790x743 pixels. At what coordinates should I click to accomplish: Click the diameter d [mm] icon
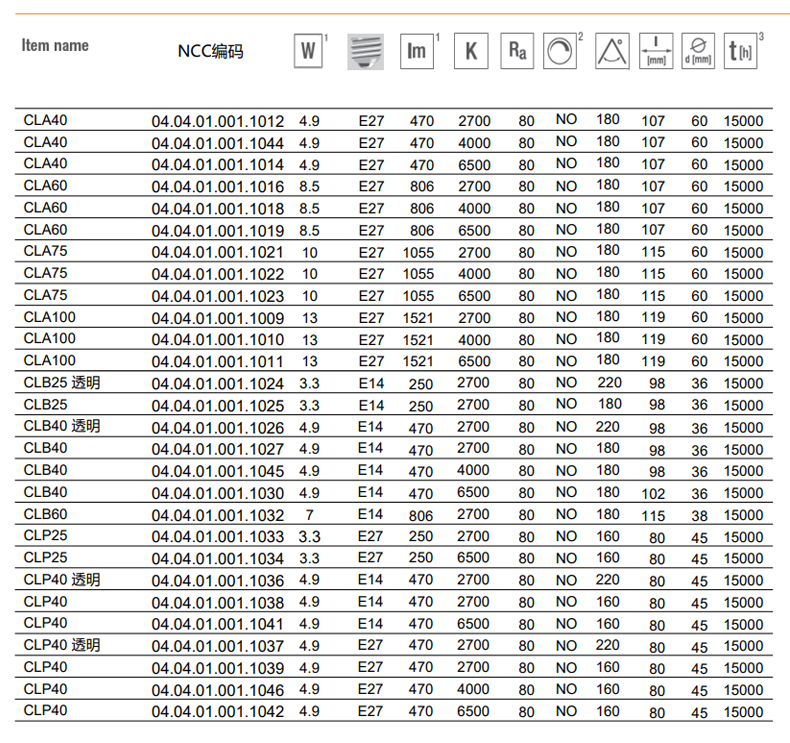(x=696, y=51)
